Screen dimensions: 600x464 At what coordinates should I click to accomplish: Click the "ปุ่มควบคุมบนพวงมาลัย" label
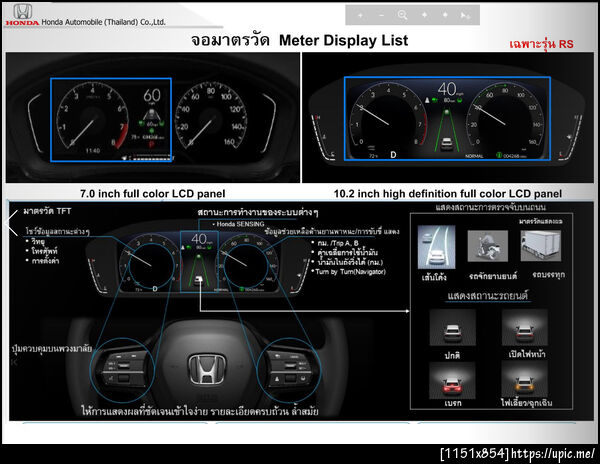tap(52, 348)
